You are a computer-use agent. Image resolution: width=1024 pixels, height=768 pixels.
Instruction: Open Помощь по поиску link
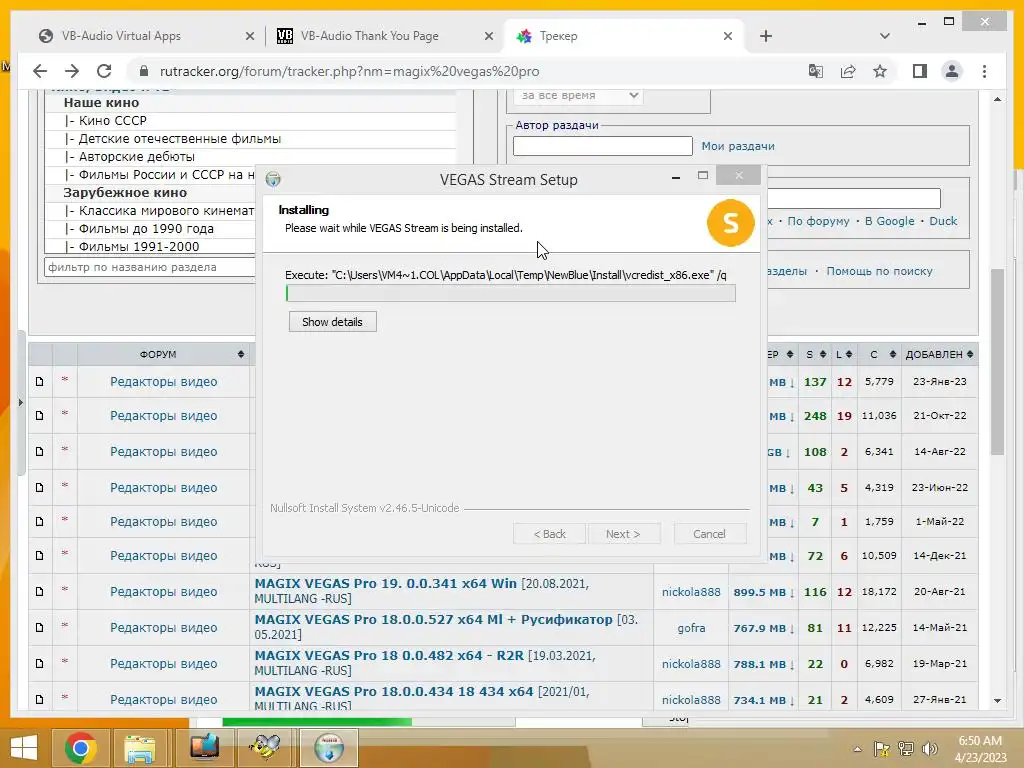pyautogui.click(x=879, y=270)
